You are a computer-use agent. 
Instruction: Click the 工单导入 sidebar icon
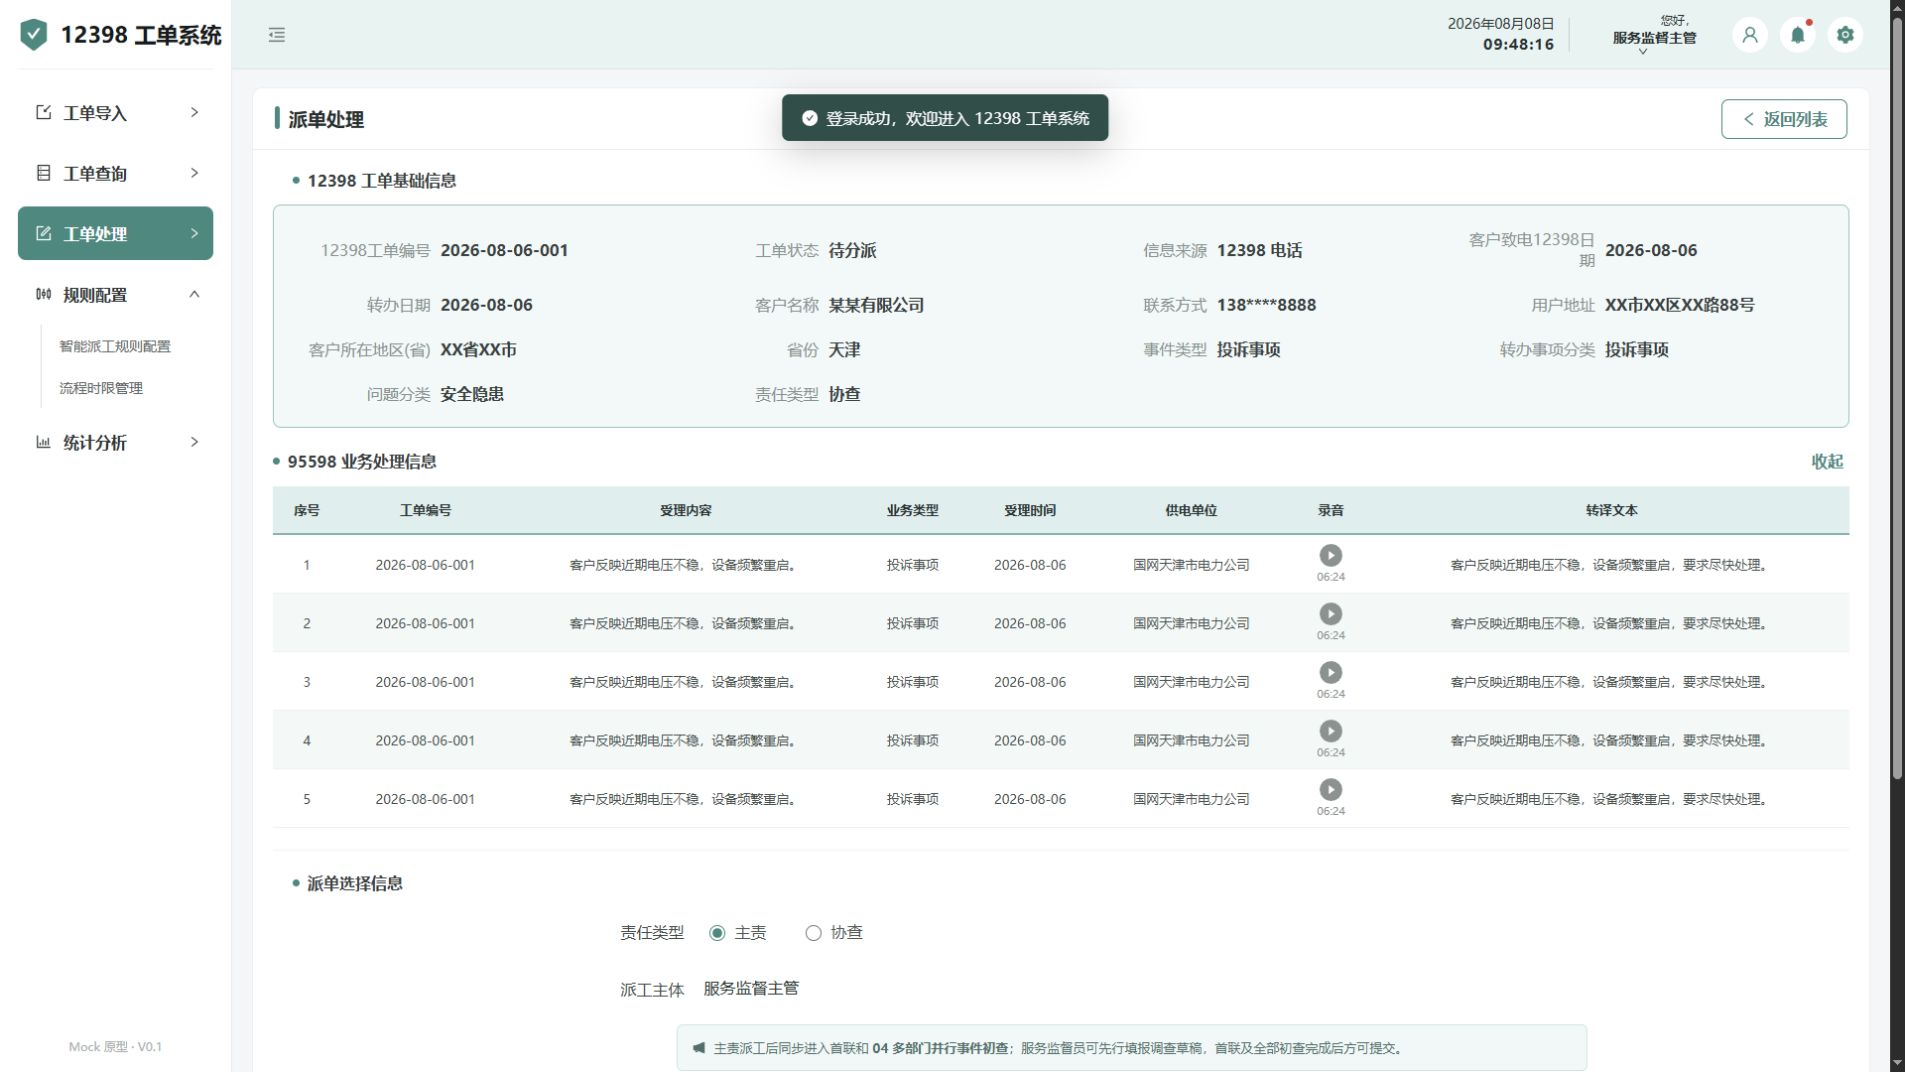[x=43, y=112]
